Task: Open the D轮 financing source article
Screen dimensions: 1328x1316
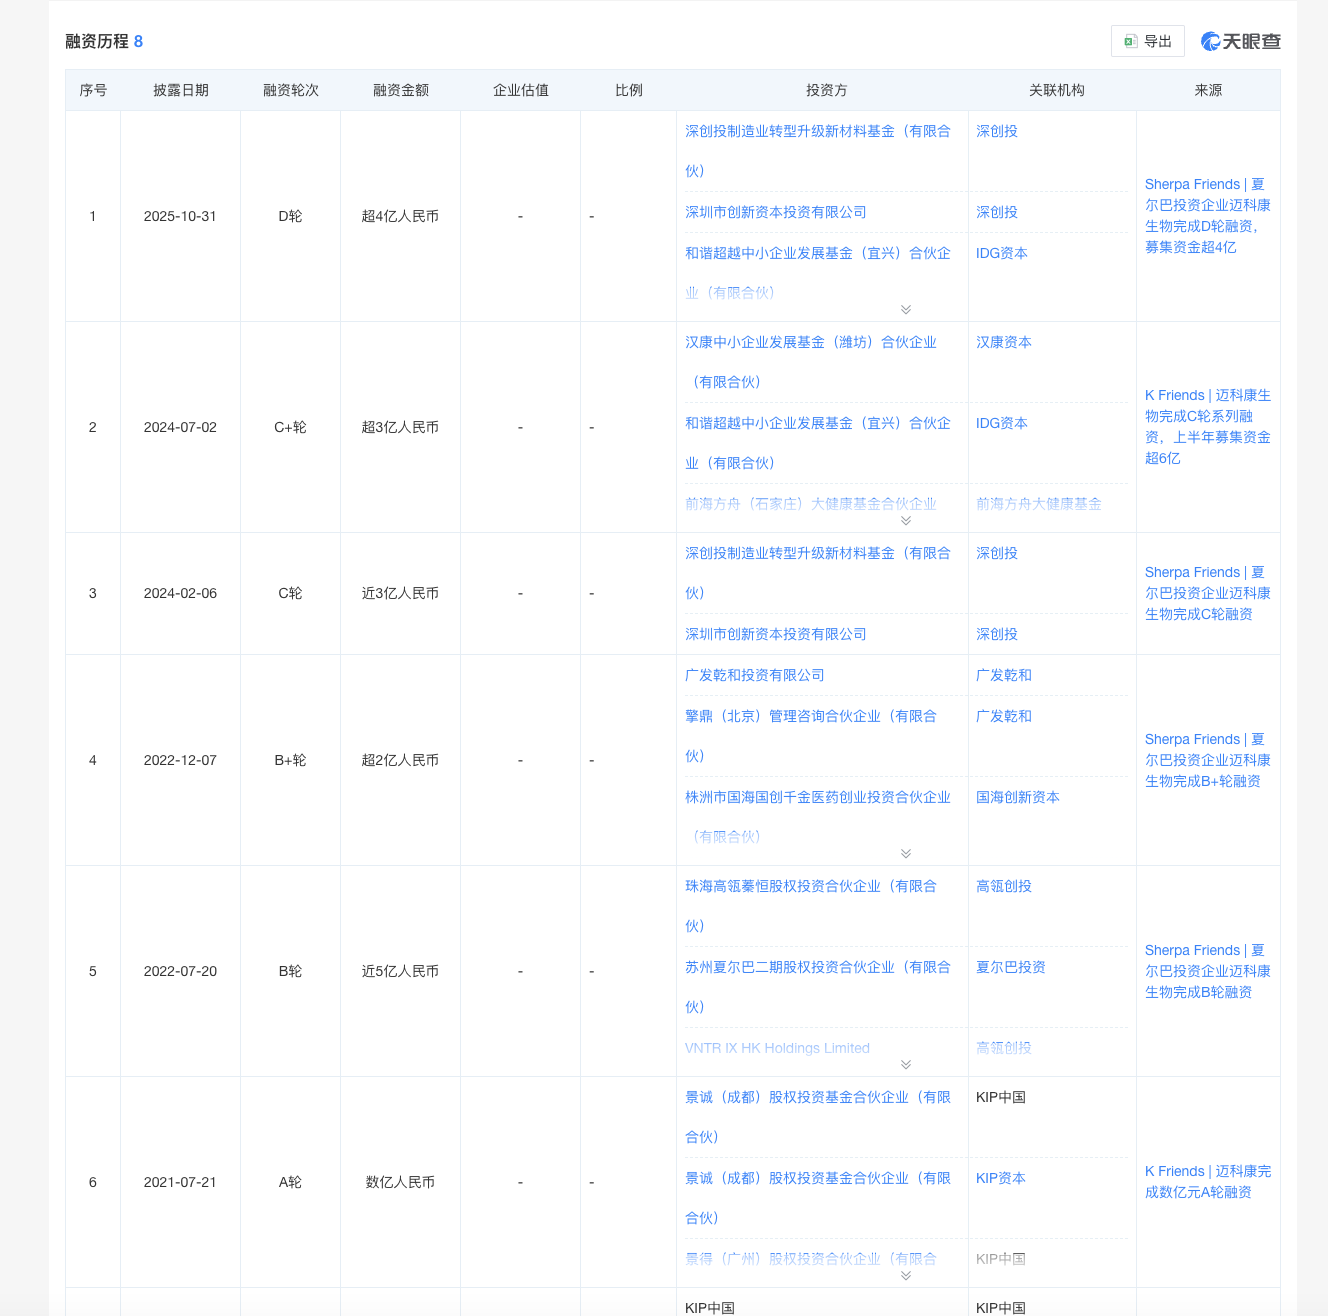Action: [x=1207, y=215]
